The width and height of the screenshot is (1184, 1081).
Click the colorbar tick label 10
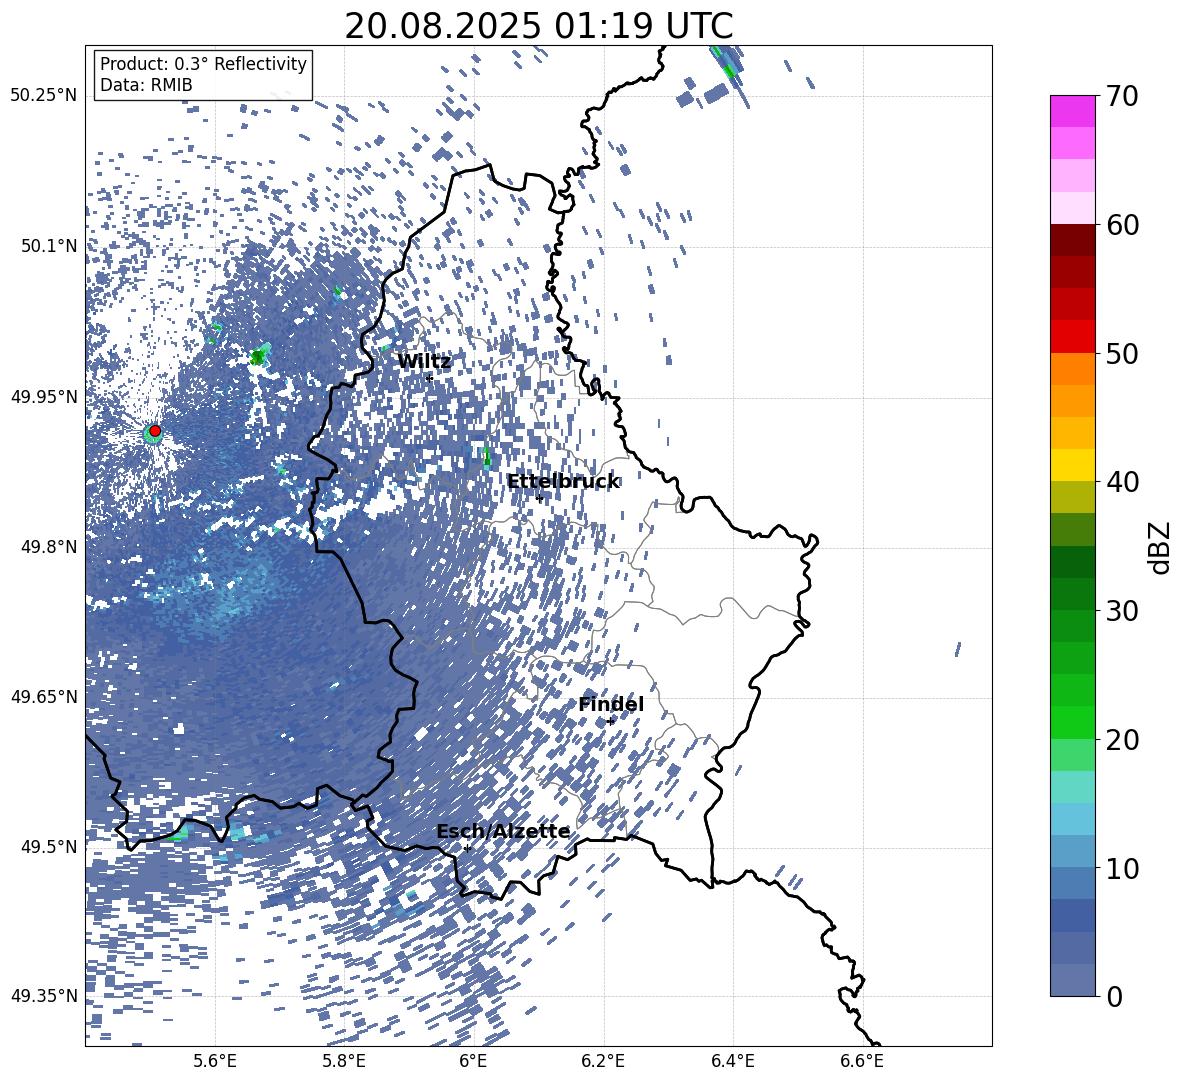pos(1122,868)
